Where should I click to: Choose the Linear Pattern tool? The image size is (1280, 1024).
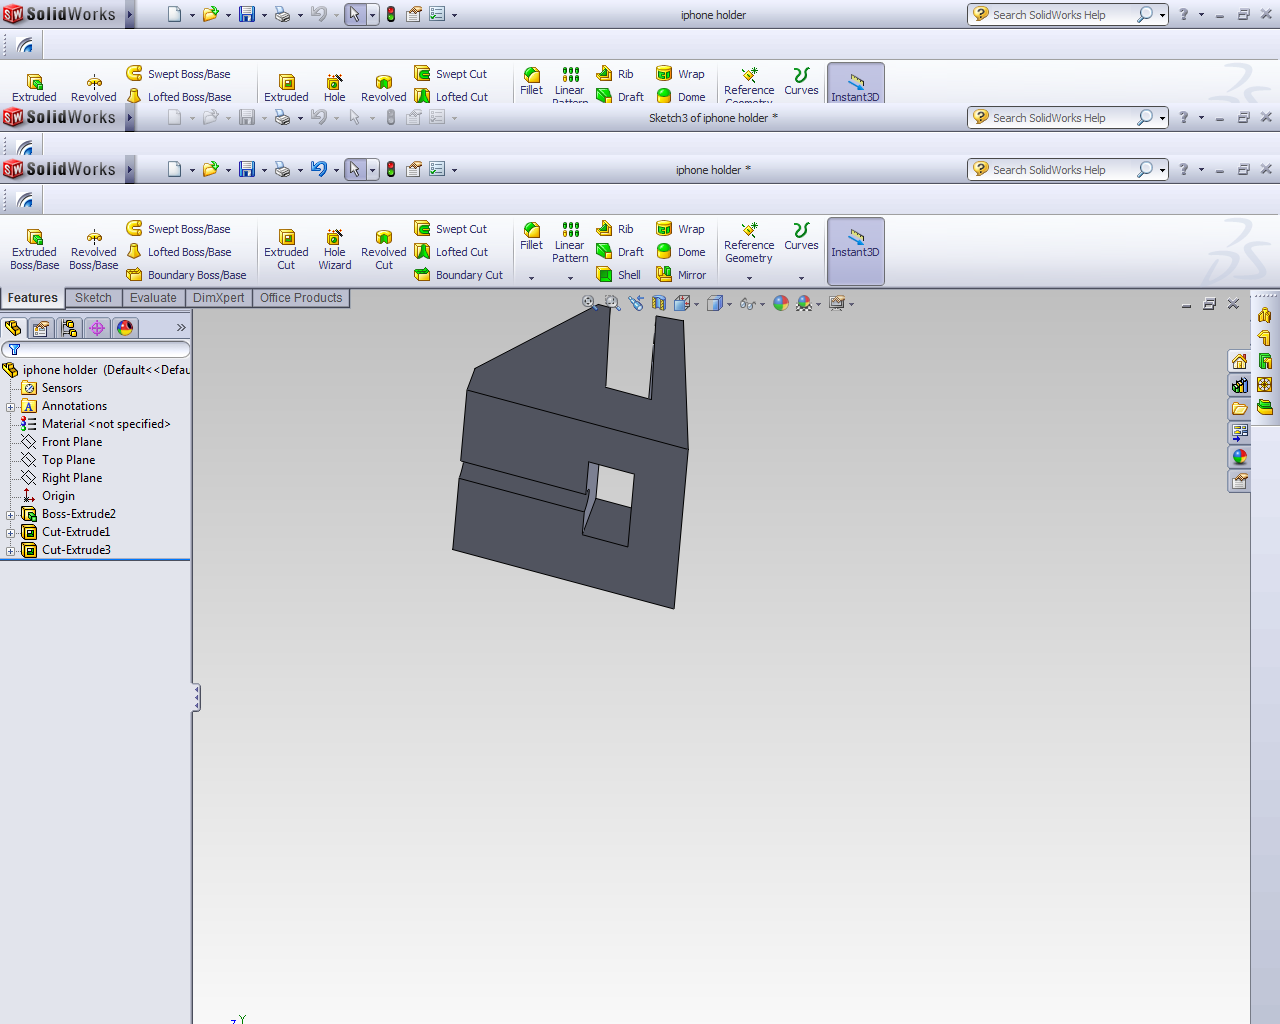click(x=570, y=243)
